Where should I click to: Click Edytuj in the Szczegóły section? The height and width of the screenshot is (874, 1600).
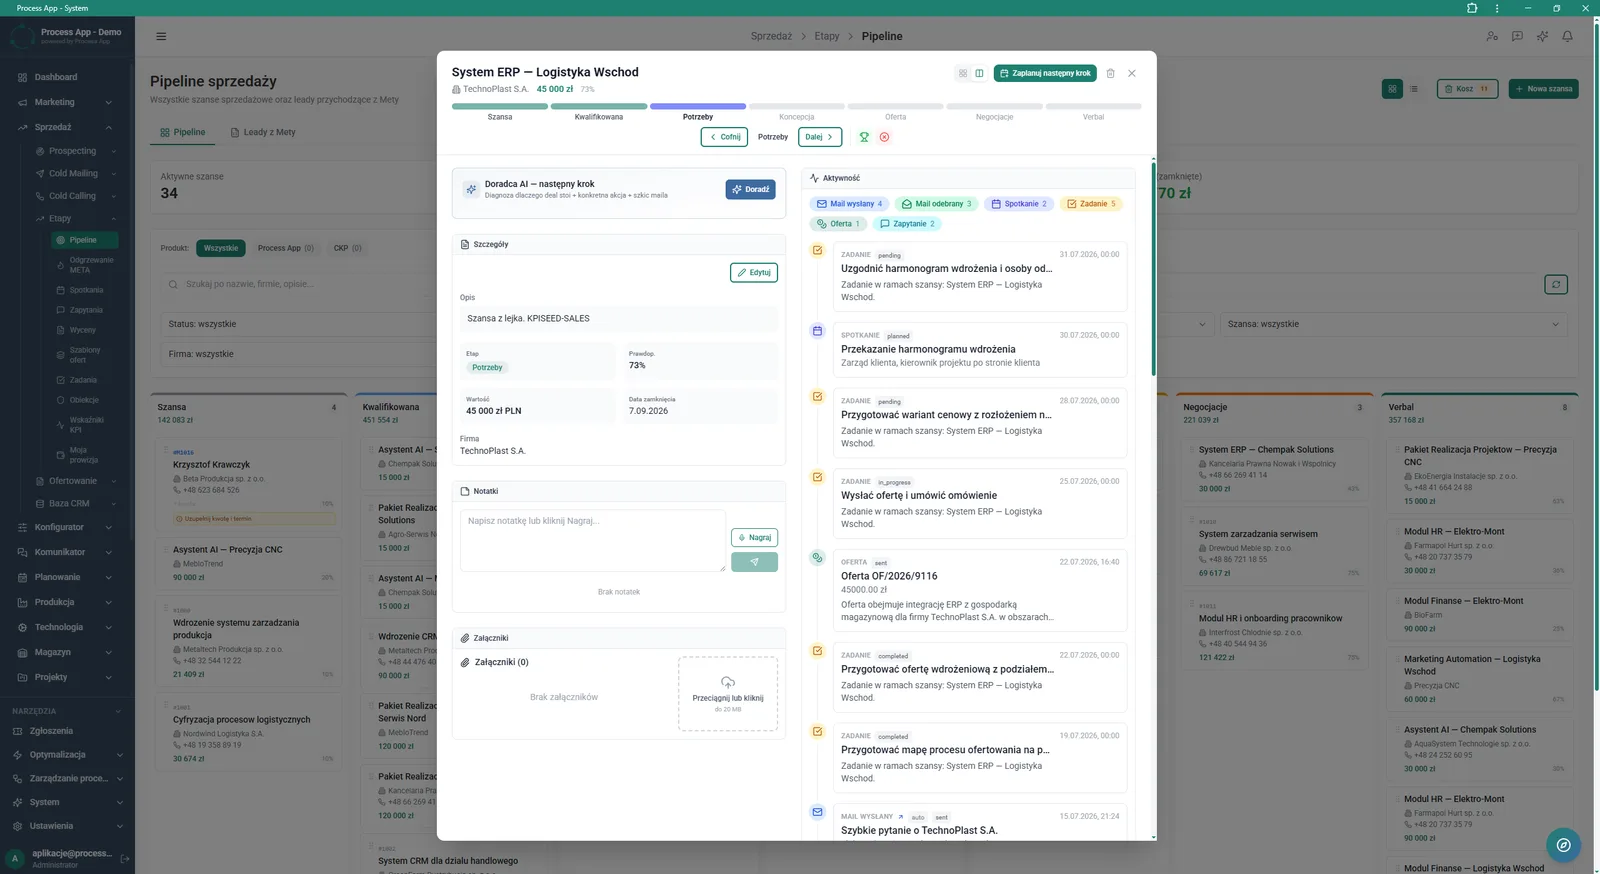pos(754,272)
